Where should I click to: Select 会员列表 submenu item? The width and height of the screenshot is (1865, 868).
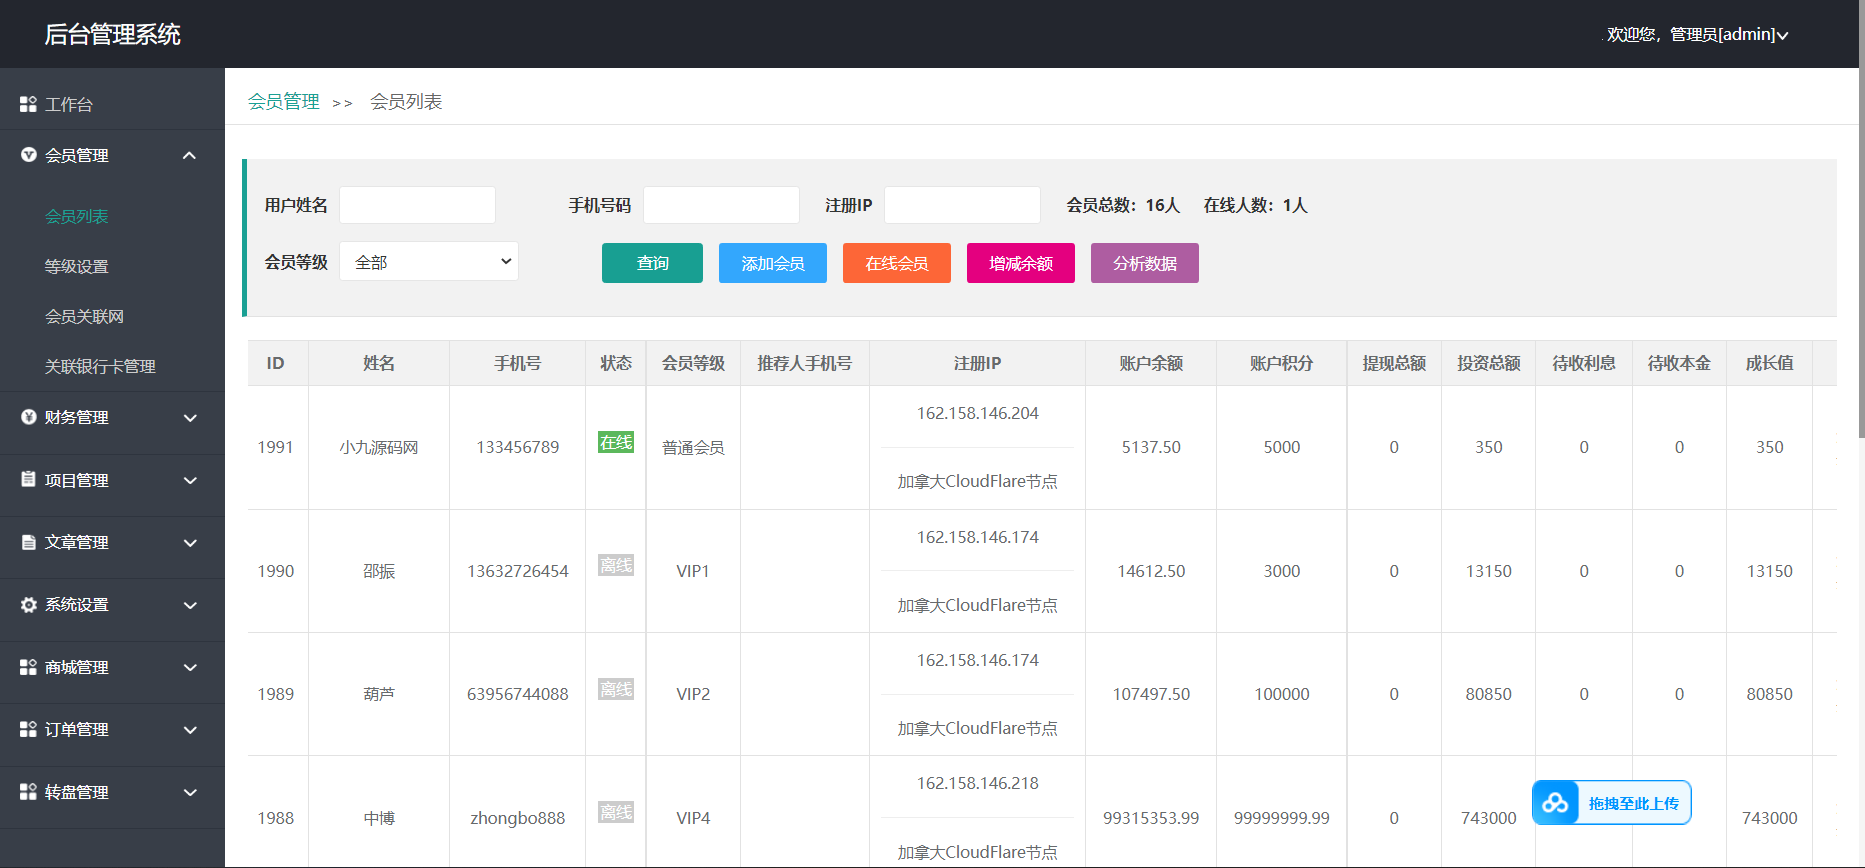point(77,216)
